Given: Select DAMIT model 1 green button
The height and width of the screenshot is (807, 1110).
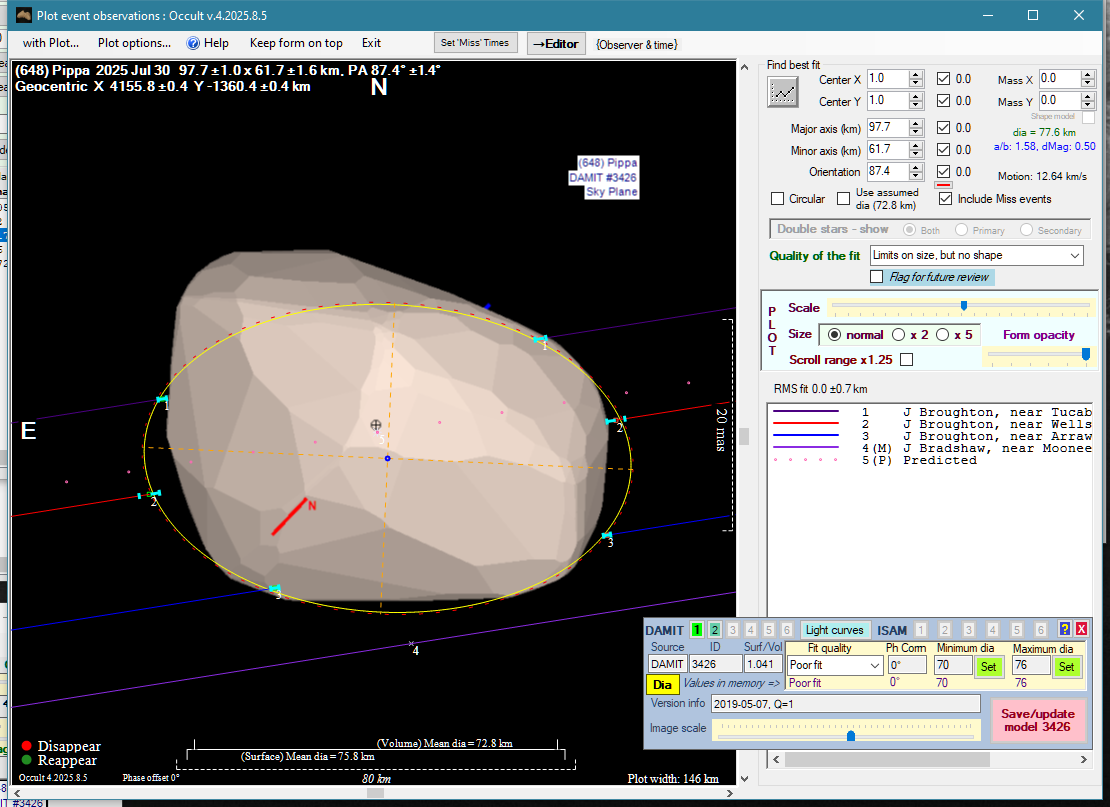Looking at the screenshot, I should click(697, 630).
